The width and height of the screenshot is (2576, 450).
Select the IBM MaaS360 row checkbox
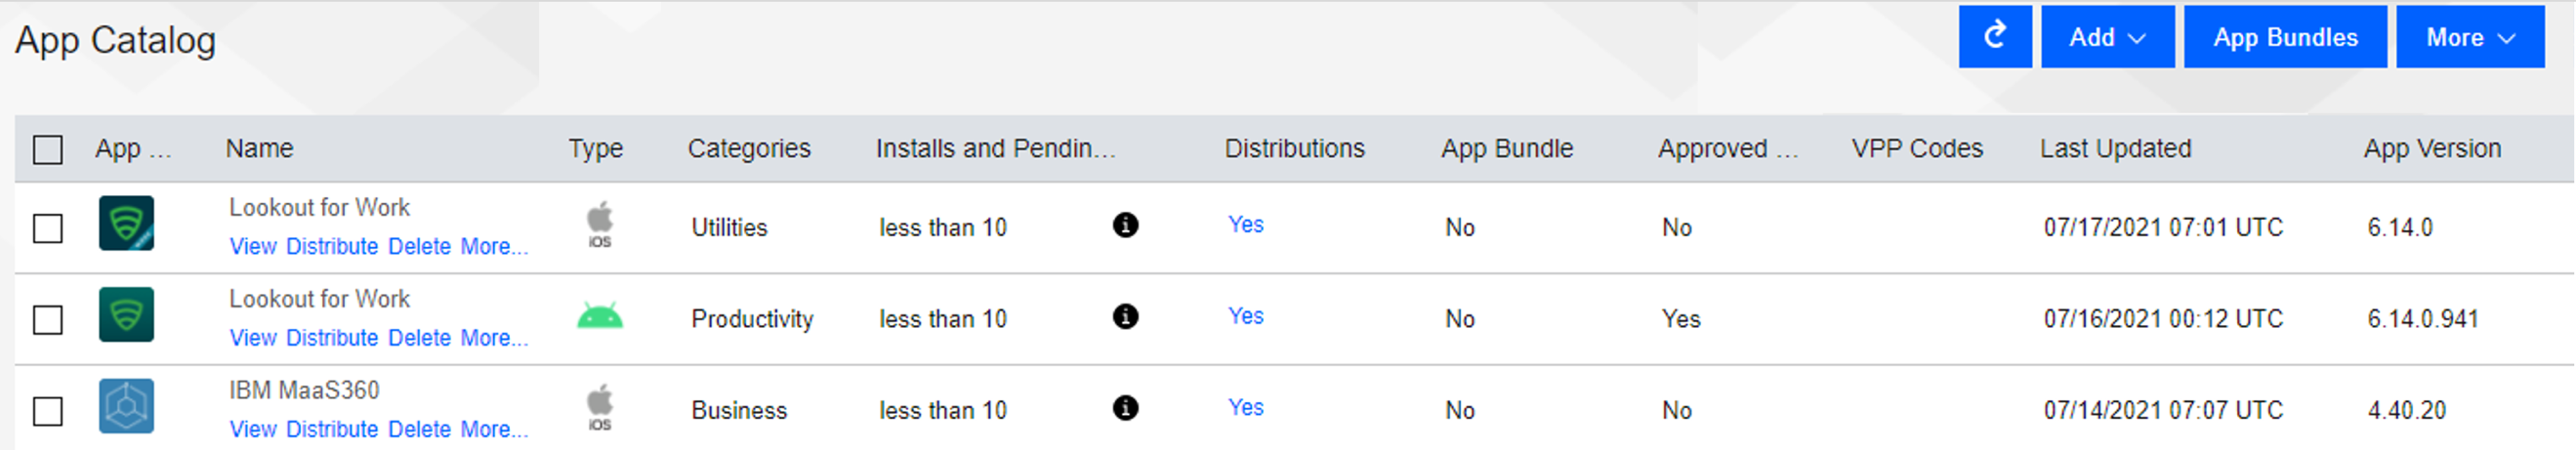point(48,412)
